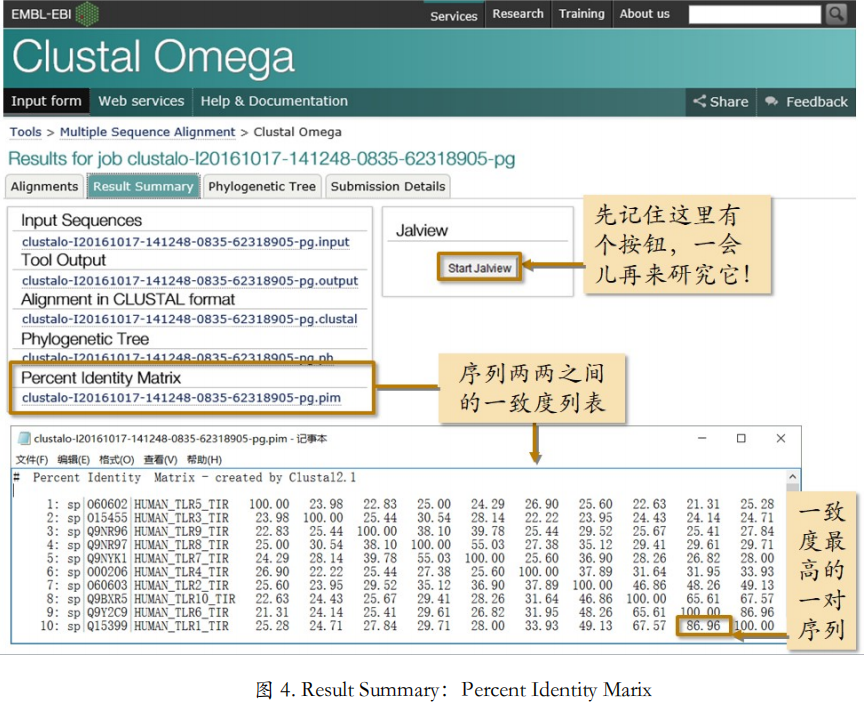Open the Services menu
865x711 pixels.
pos(453,16)
